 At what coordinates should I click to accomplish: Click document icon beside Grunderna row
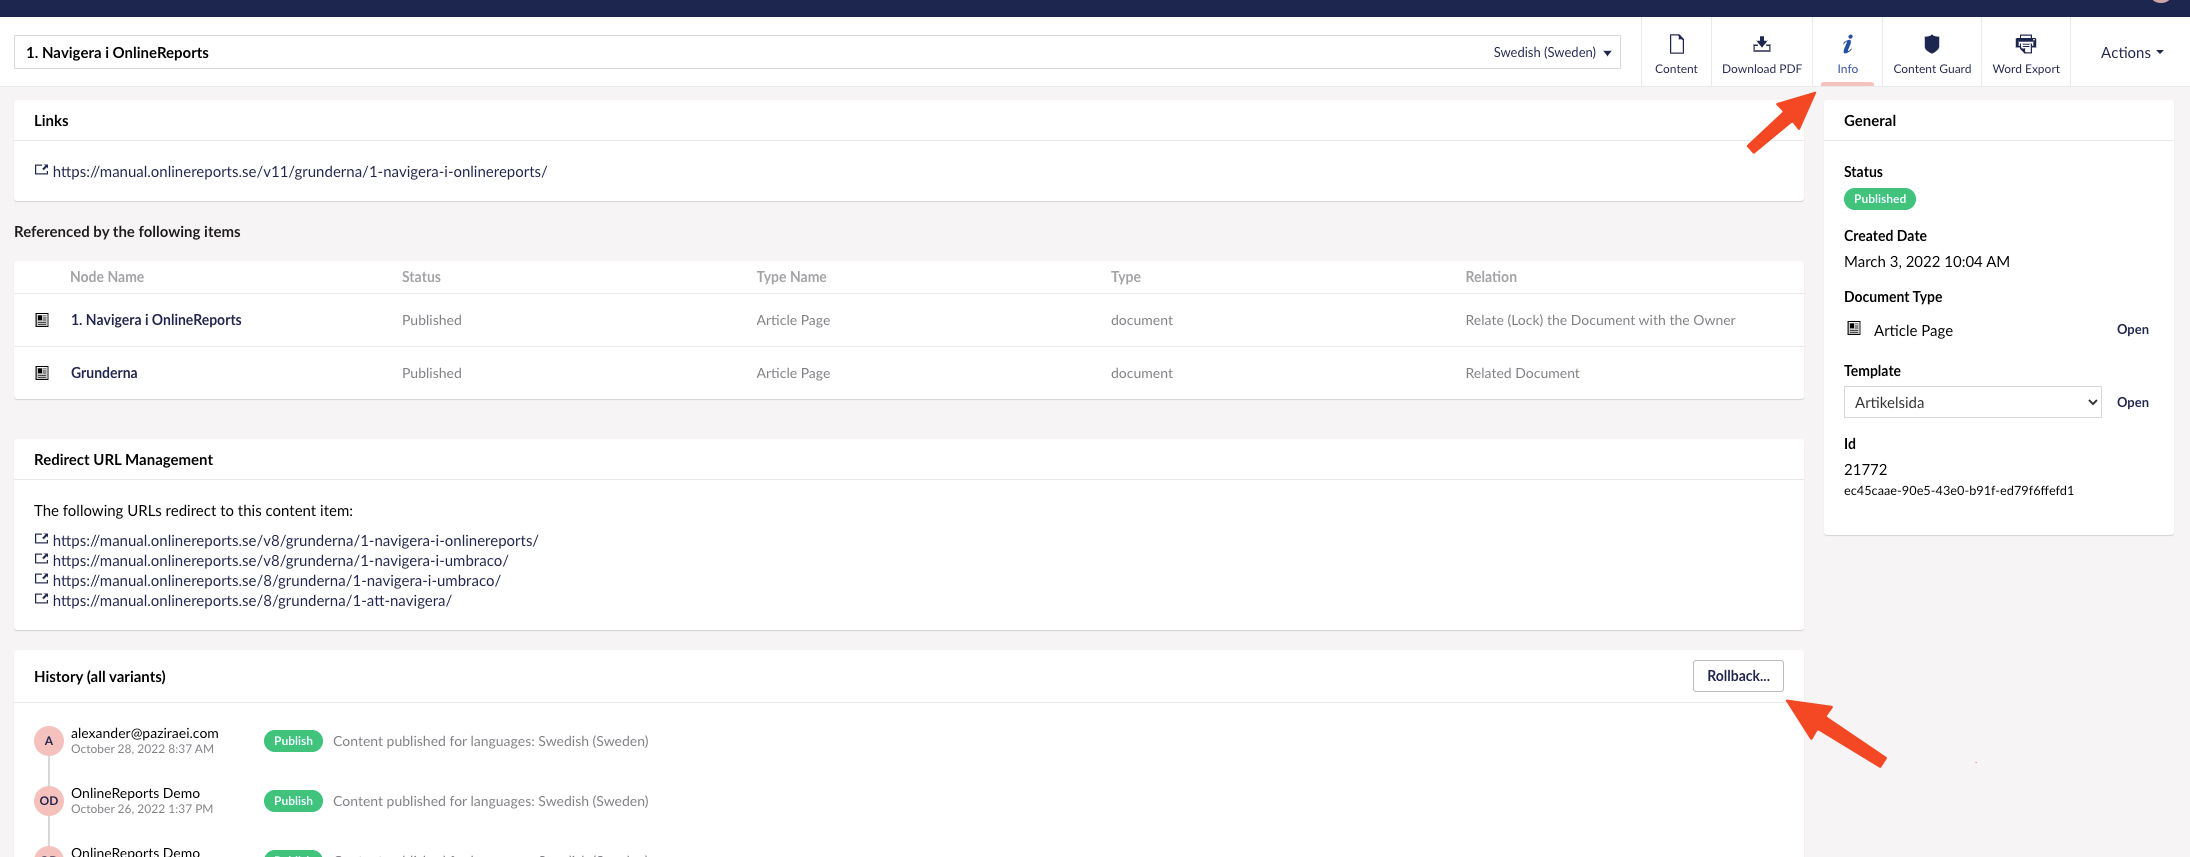pos(42,373)
